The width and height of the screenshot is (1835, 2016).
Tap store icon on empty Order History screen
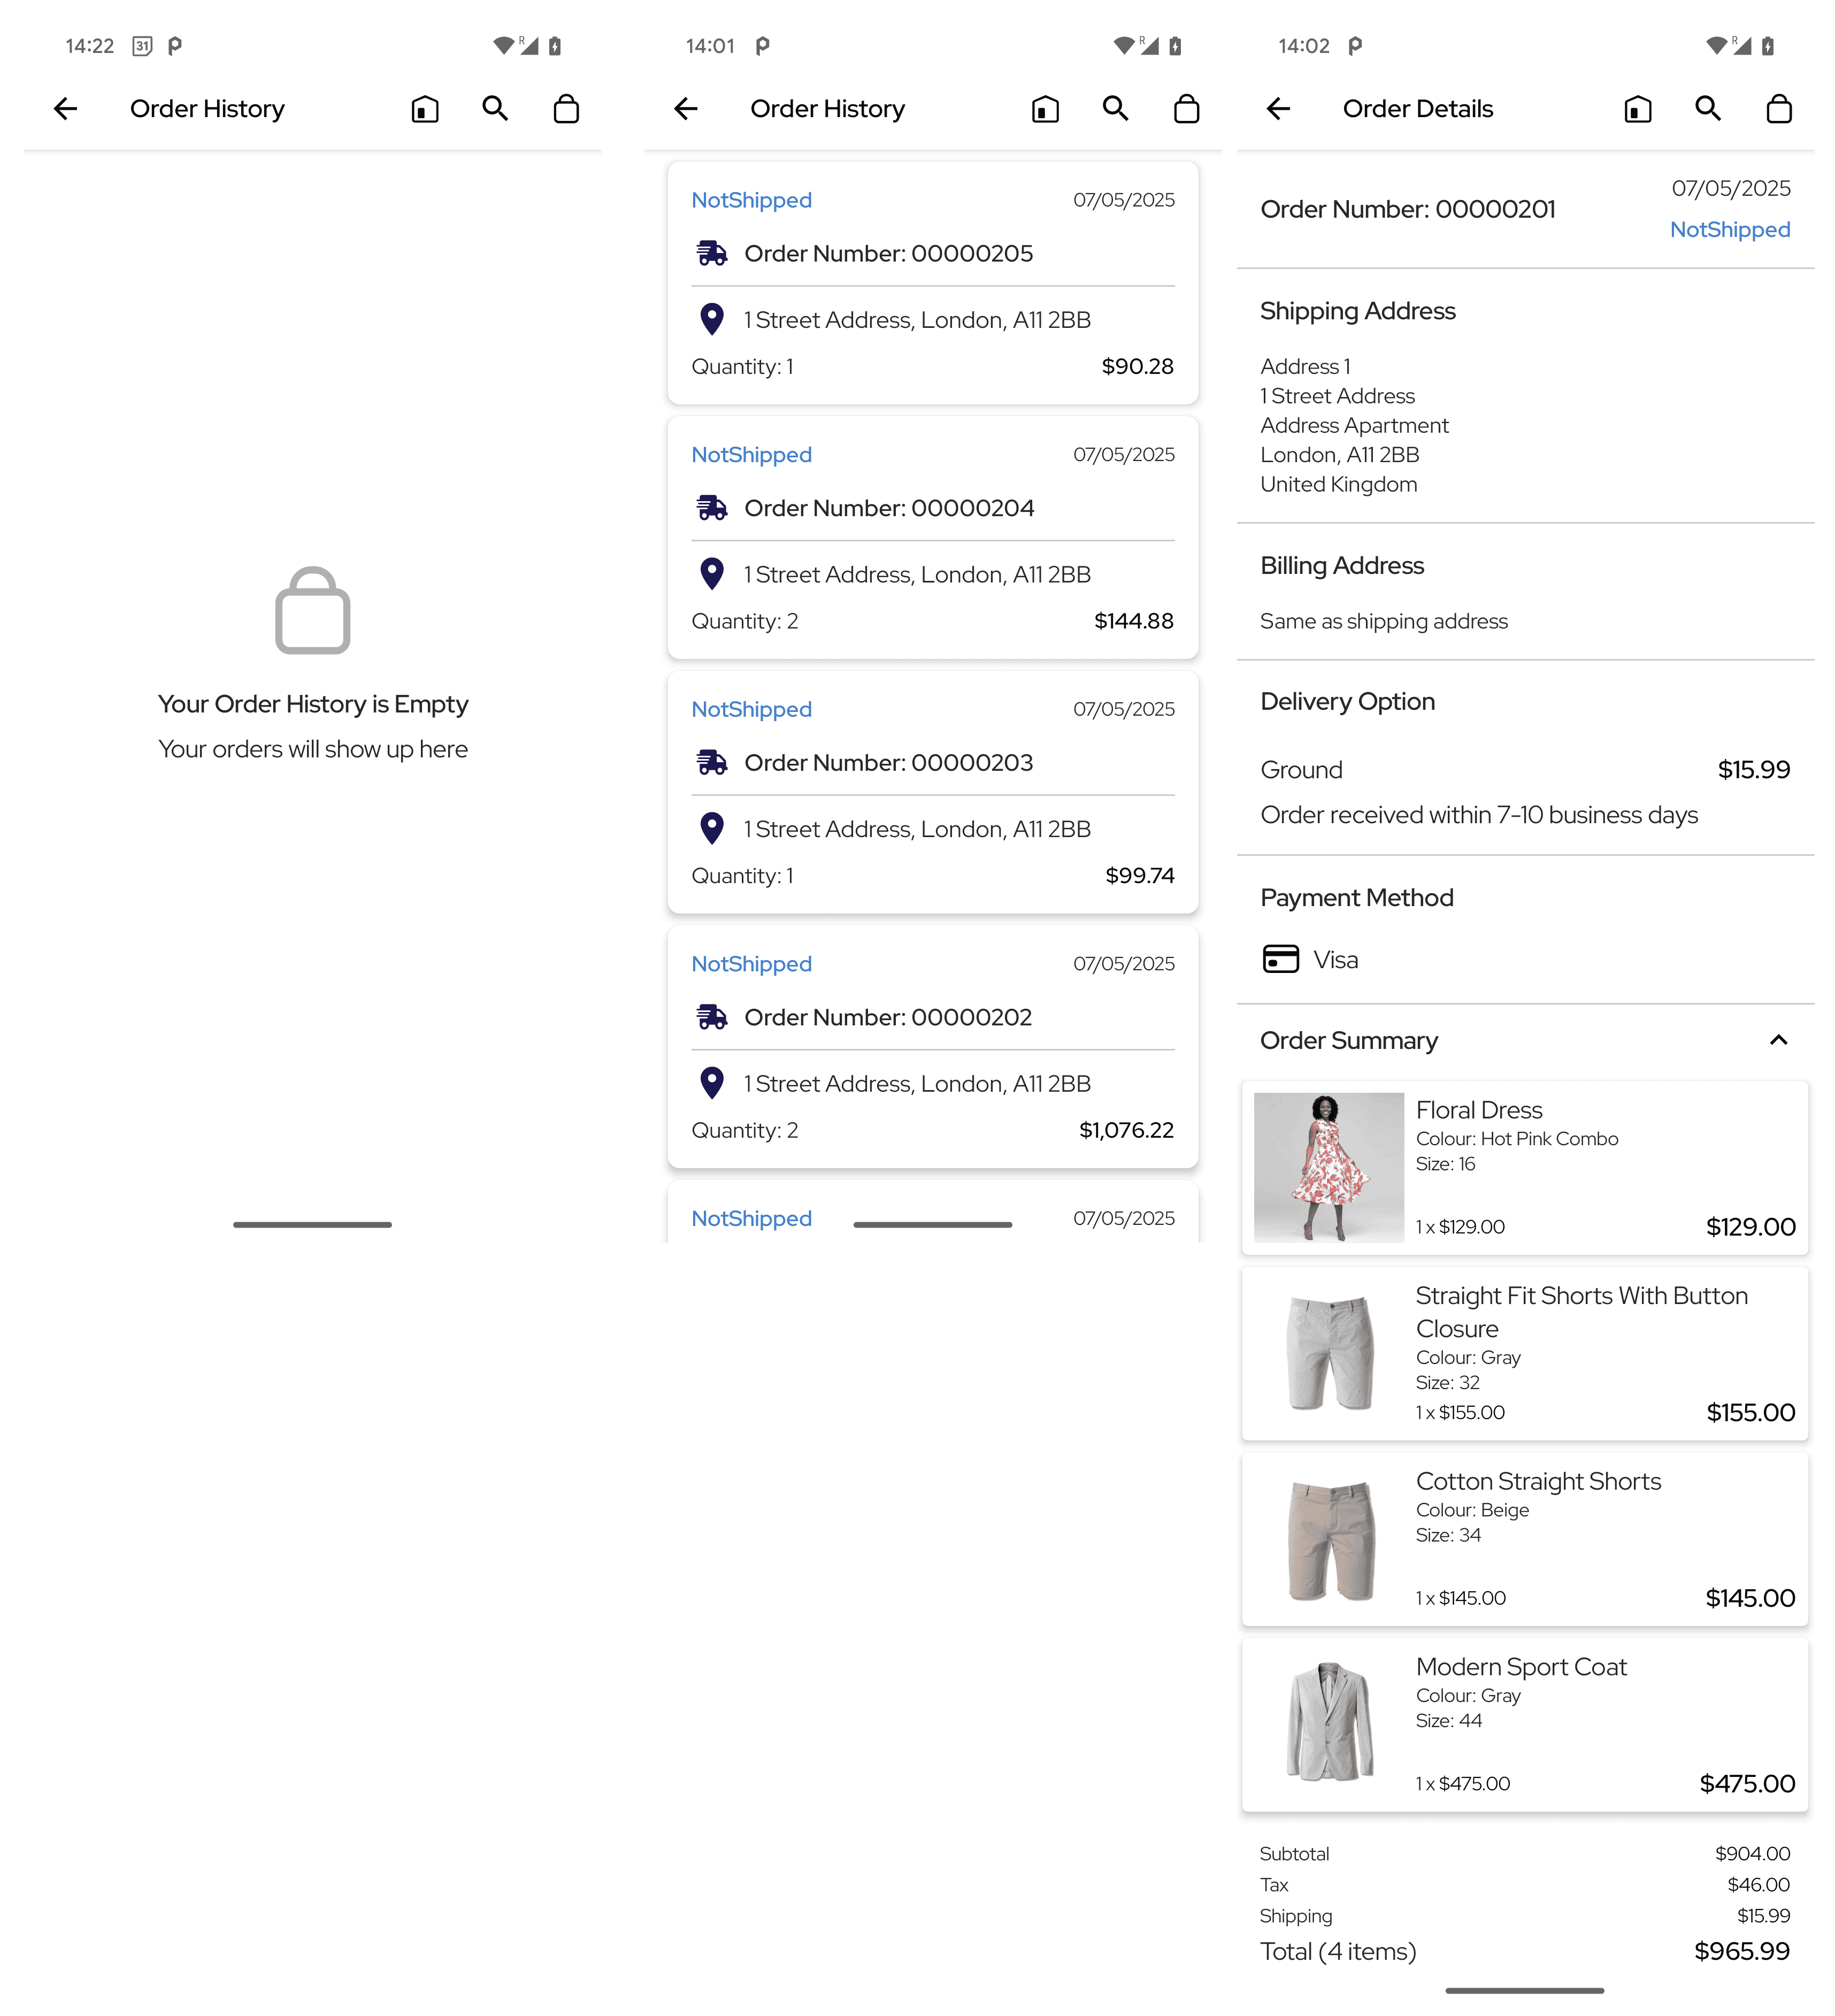click(425, 109)
